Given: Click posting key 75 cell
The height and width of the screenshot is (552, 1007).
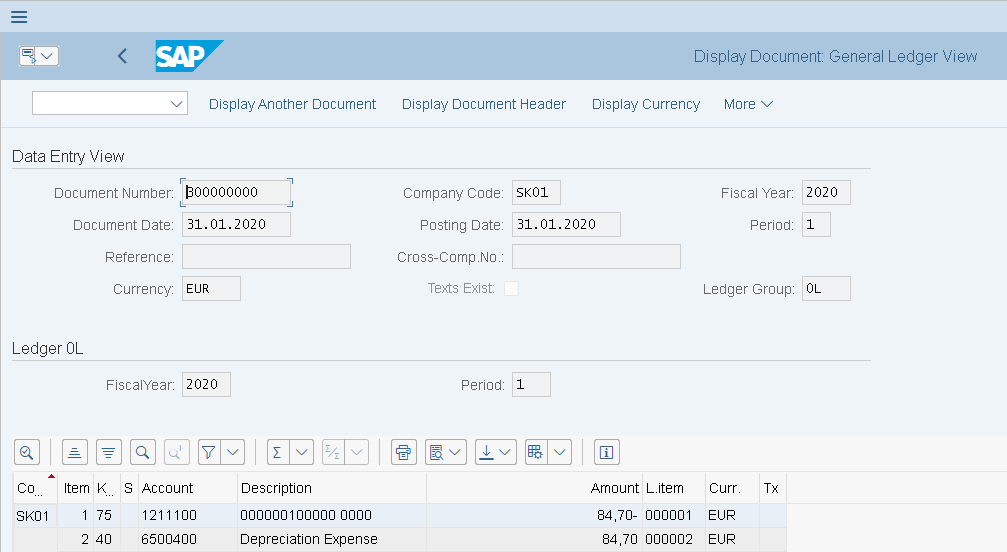Looking at the screenshot, I should pos(106,515).
